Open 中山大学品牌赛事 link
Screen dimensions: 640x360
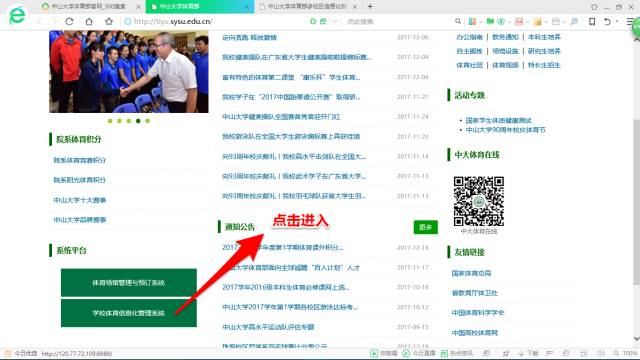80,220
